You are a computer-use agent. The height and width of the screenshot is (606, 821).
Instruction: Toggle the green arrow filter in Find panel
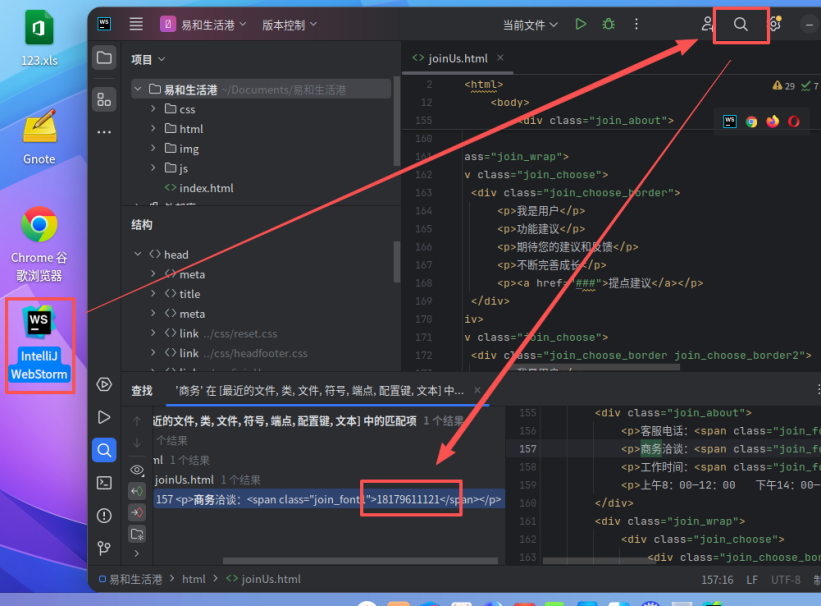(137, 491)
